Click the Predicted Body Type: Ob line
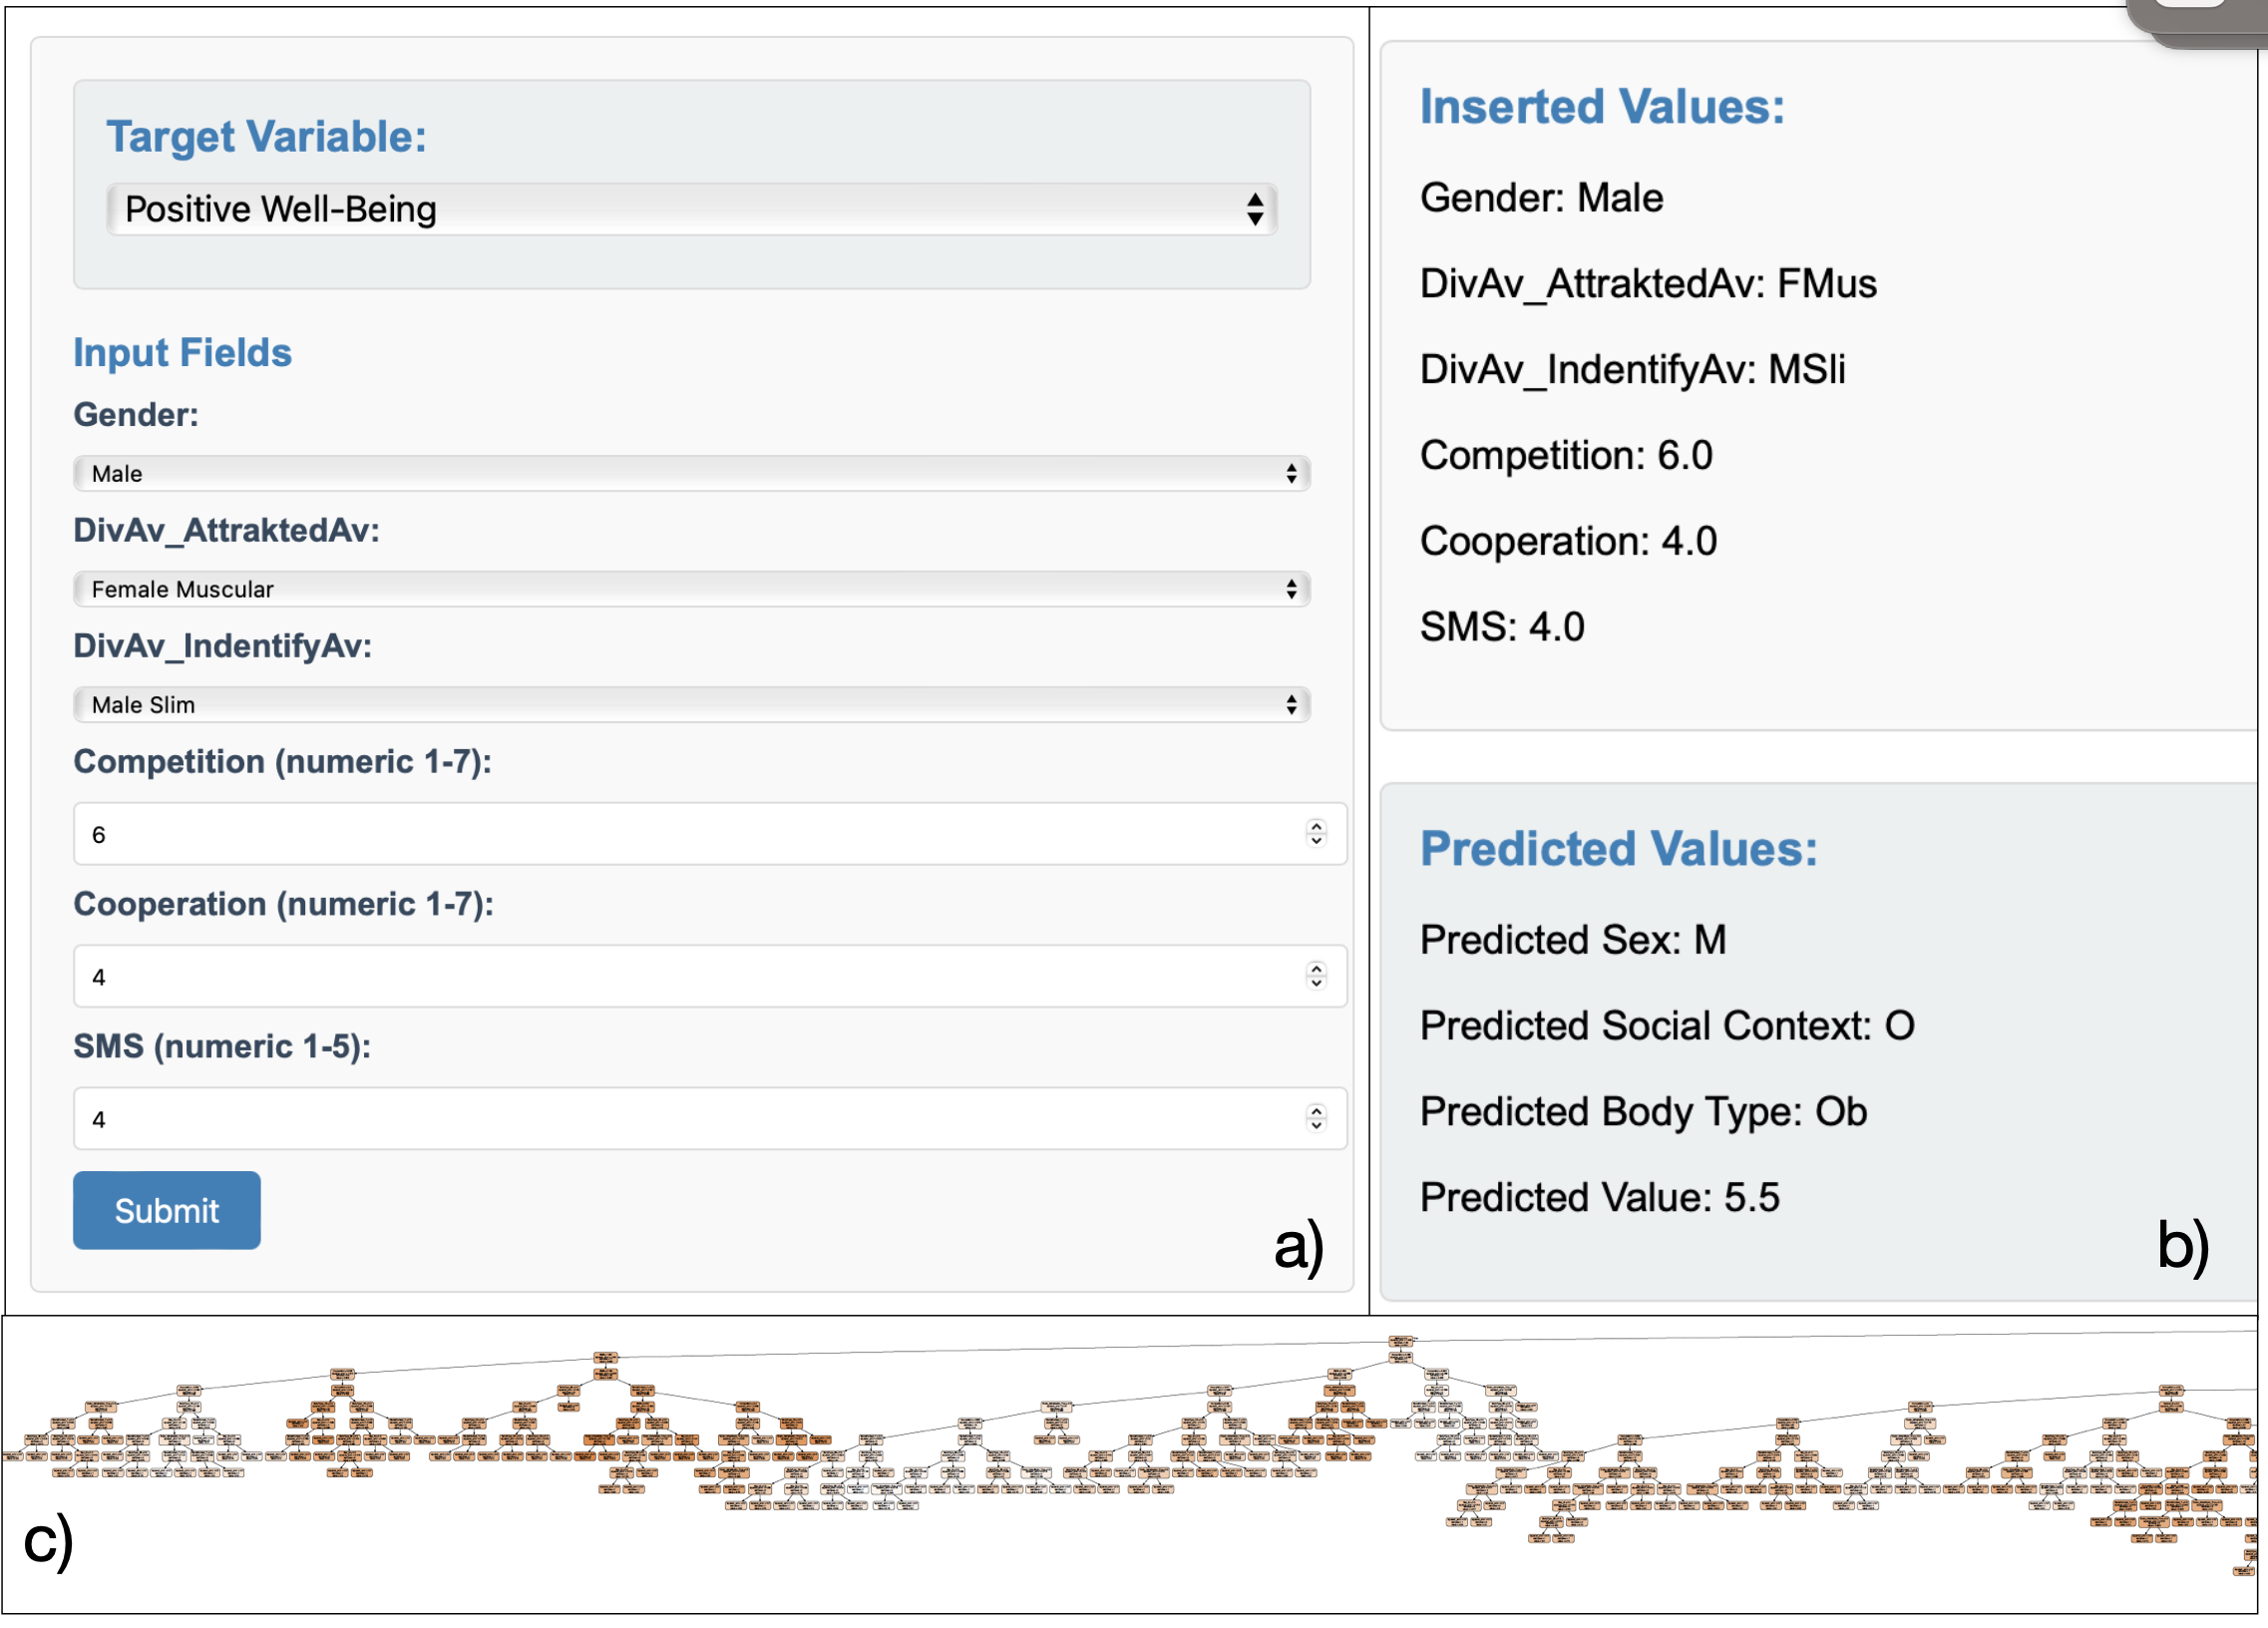Viewport: 2268px width, 1628px height. click(1643, 1111)
